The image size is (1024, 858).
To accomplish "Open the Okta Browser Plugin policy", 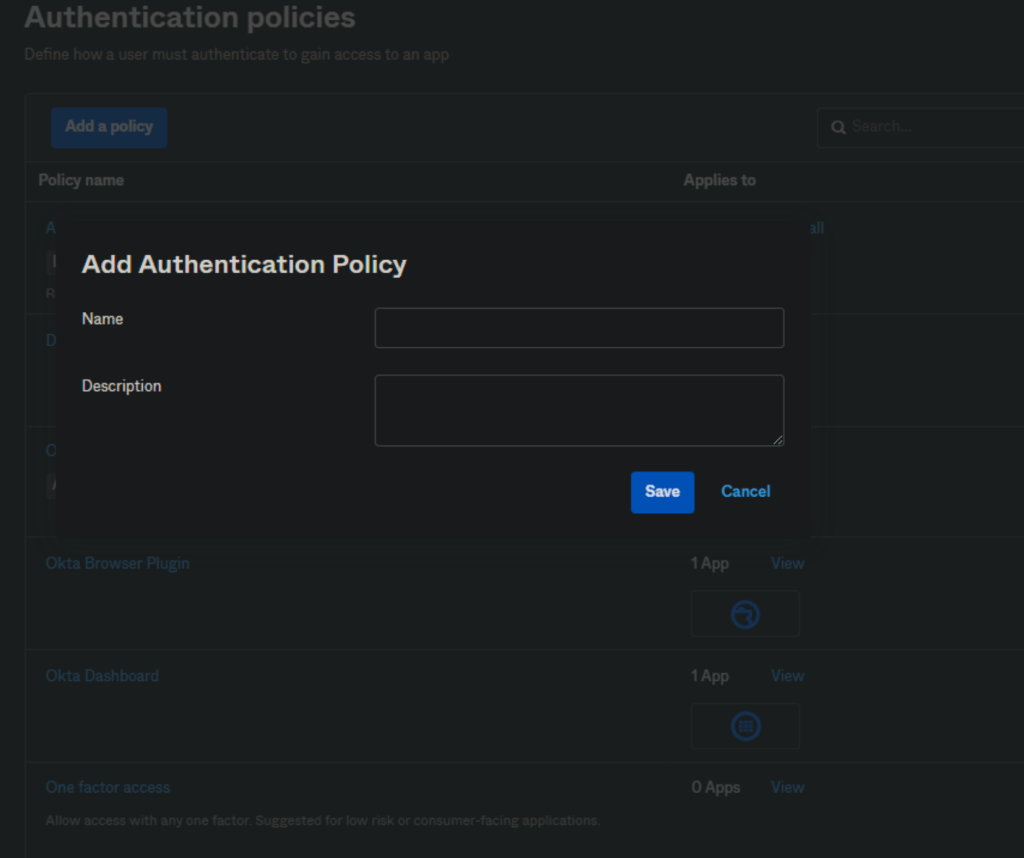I will 117,563.
